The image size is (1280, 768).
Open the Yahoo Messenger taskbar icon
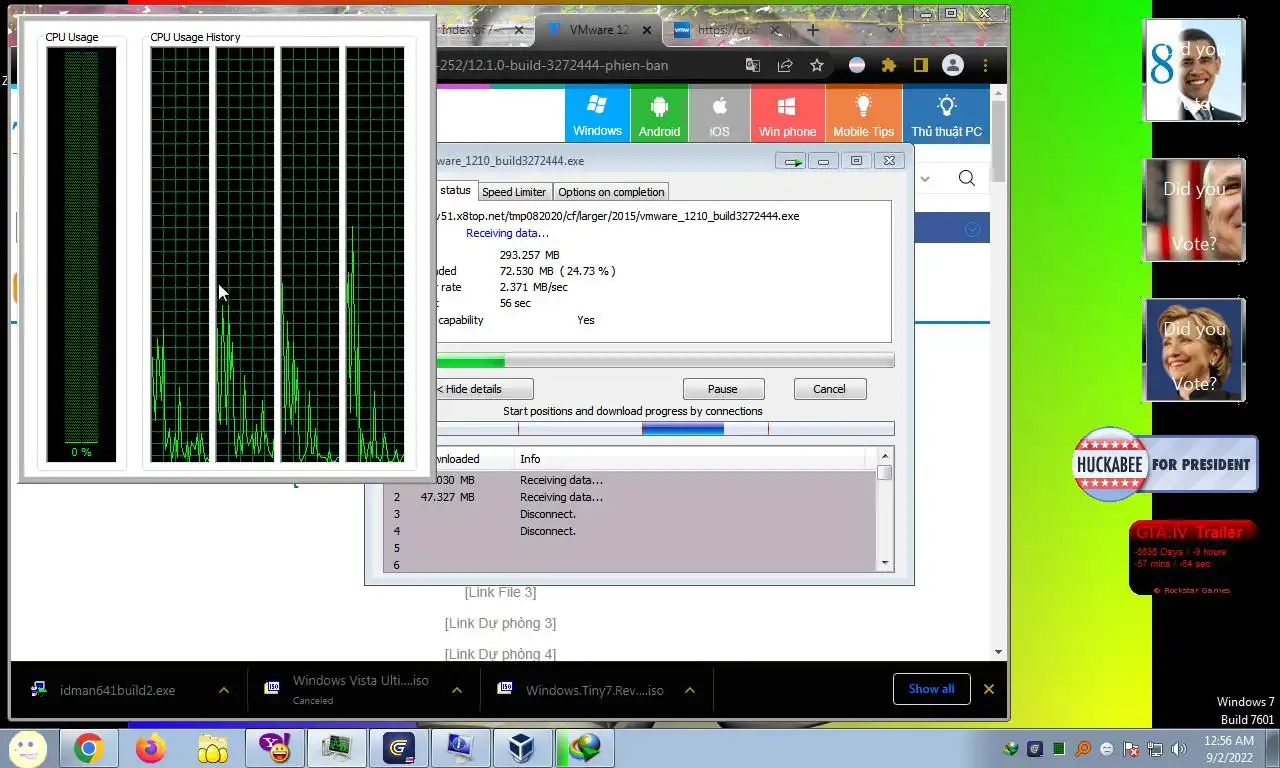274,748
